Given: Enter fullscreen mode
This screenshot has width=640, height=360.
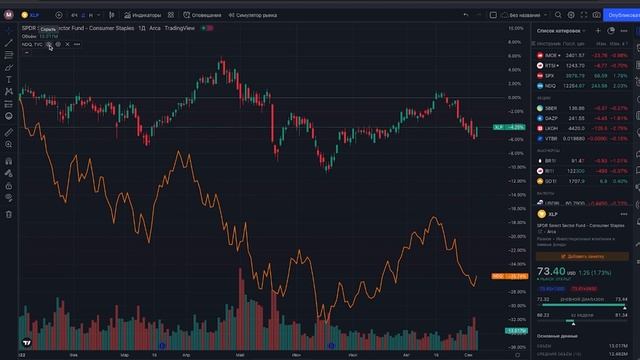Looking at the screenshot, I should [584, 15].
